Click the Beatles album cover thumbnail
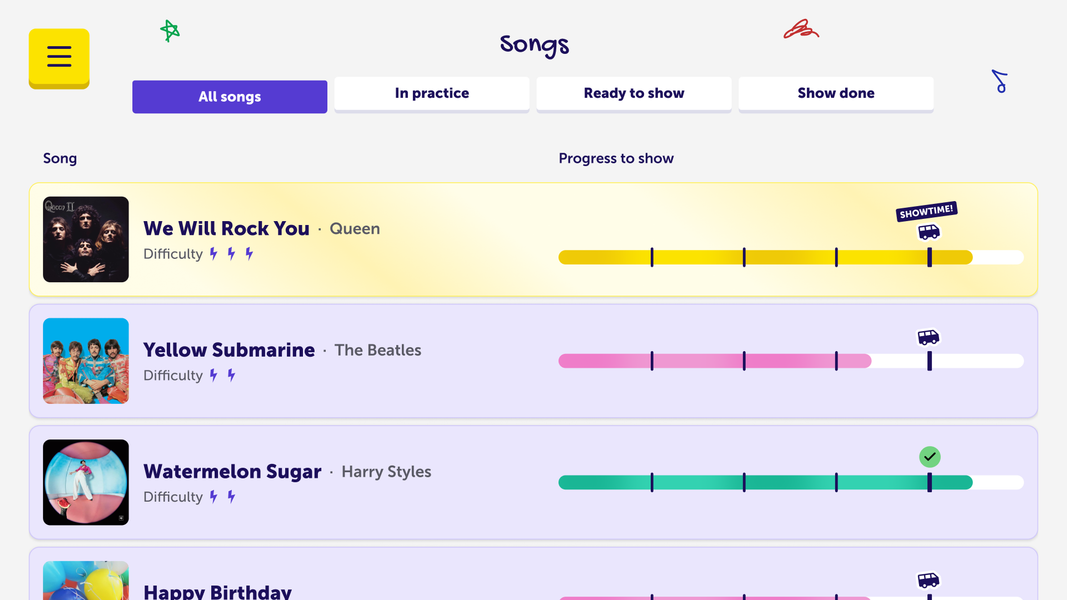This screenshot has width=1067, height=600. (86, 361)
